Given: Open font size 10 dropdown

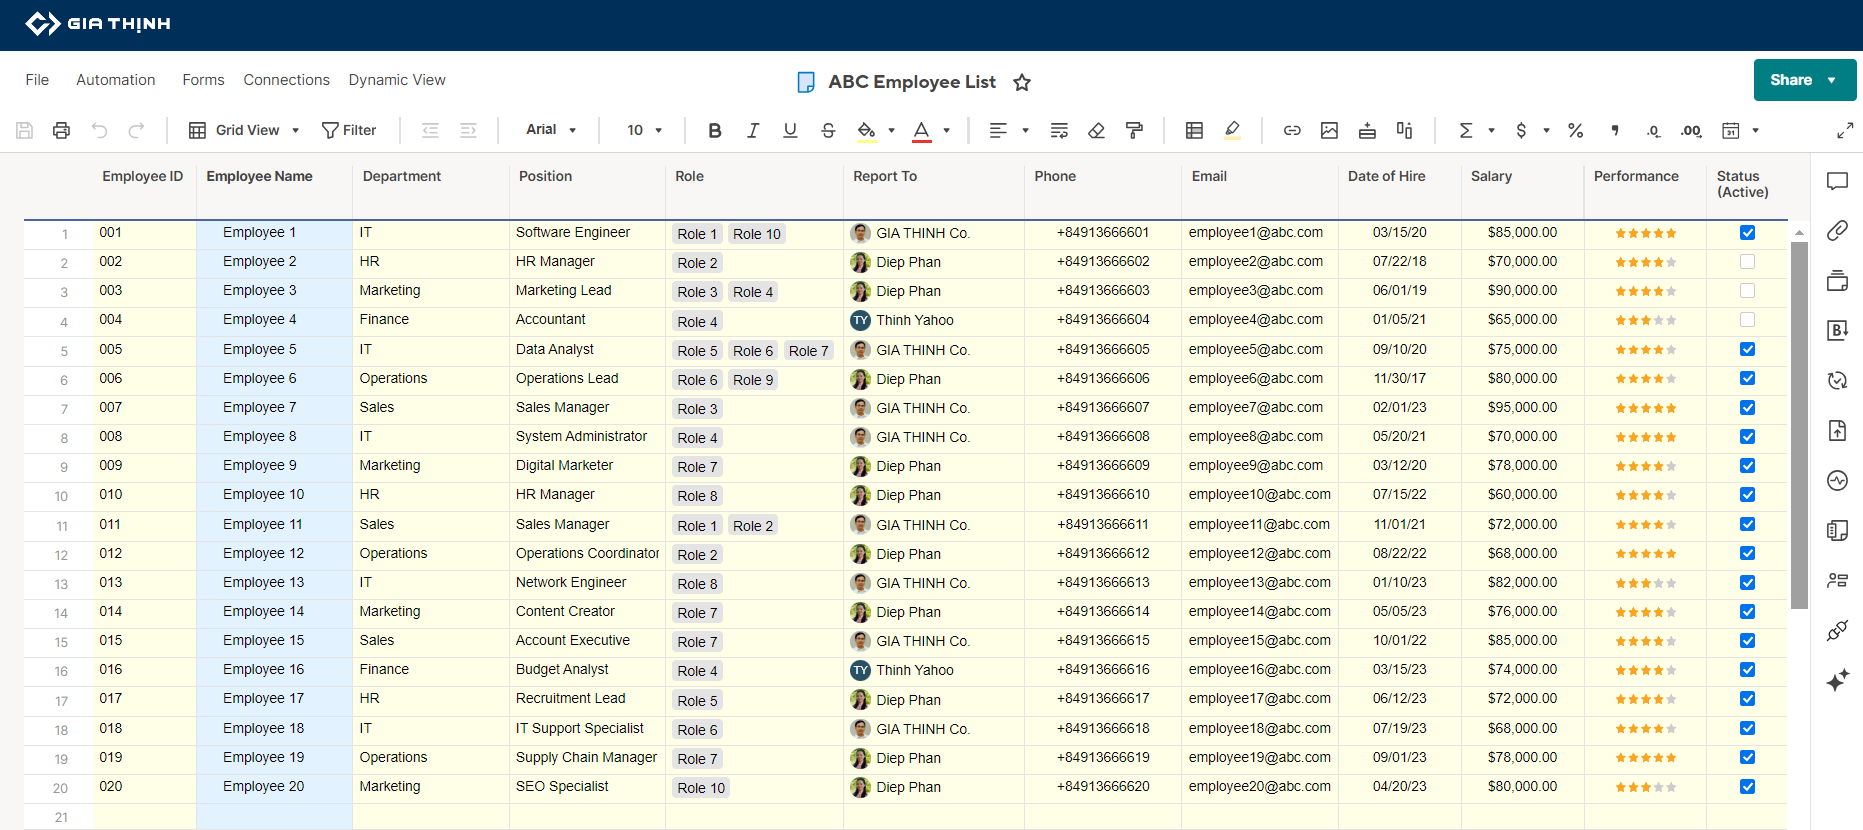Looking at the screenshot, I should (x=644, y=130).
